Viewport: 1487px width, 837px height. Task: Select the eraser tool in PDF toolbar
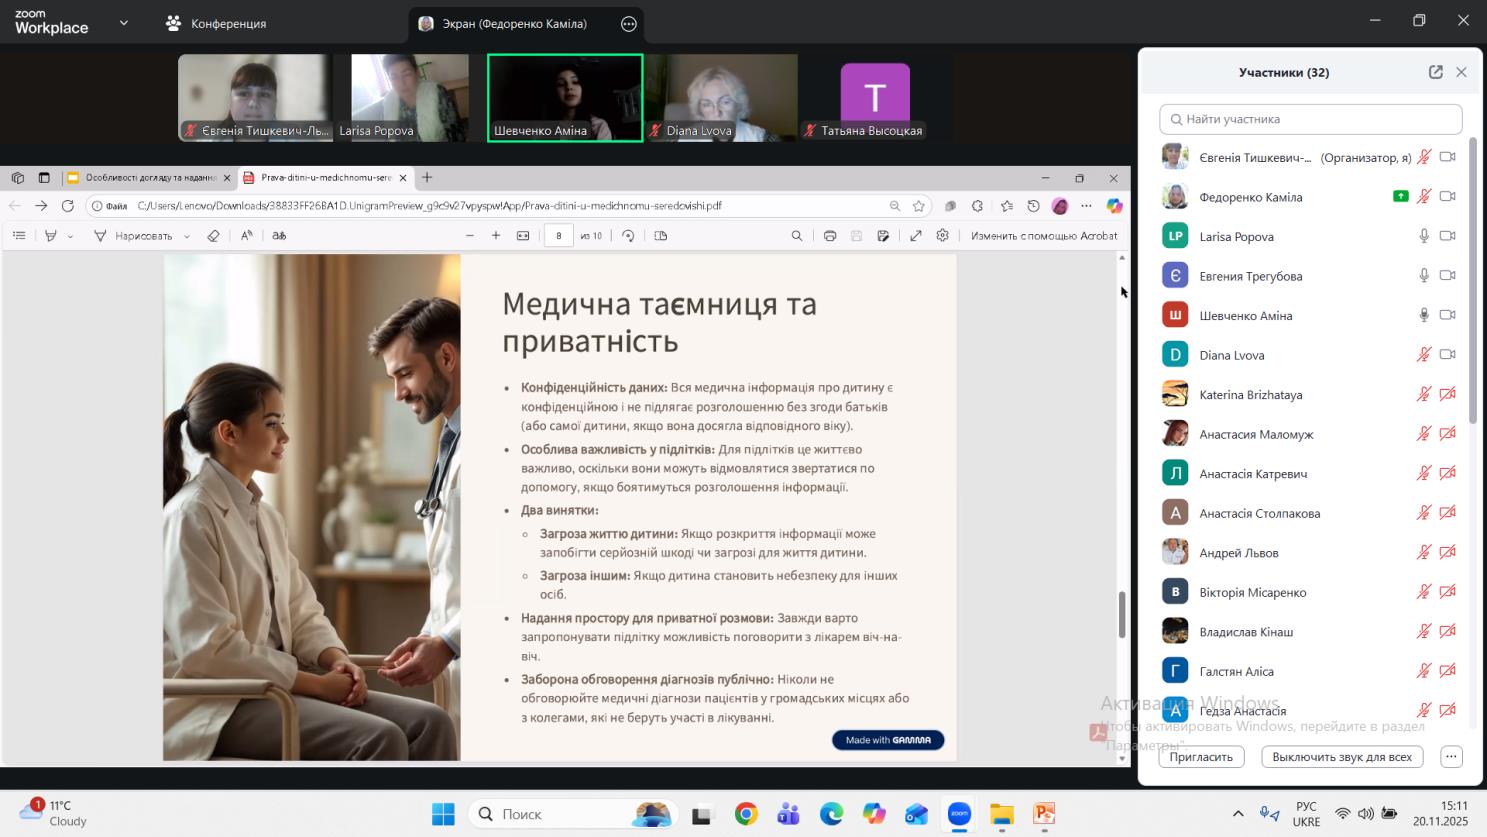click(x=213, y=236)
